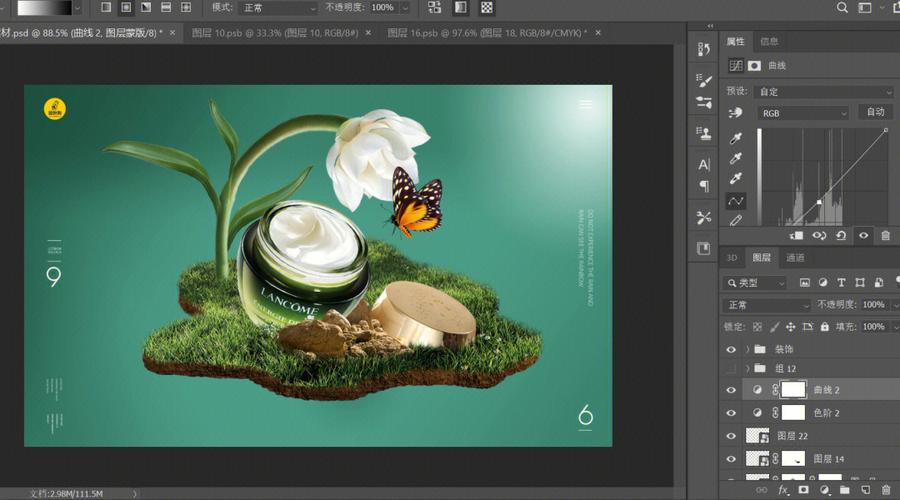900x500 pixels.
Task: Pick the black point eyedropper in Curves
Action: click(735, 138)
